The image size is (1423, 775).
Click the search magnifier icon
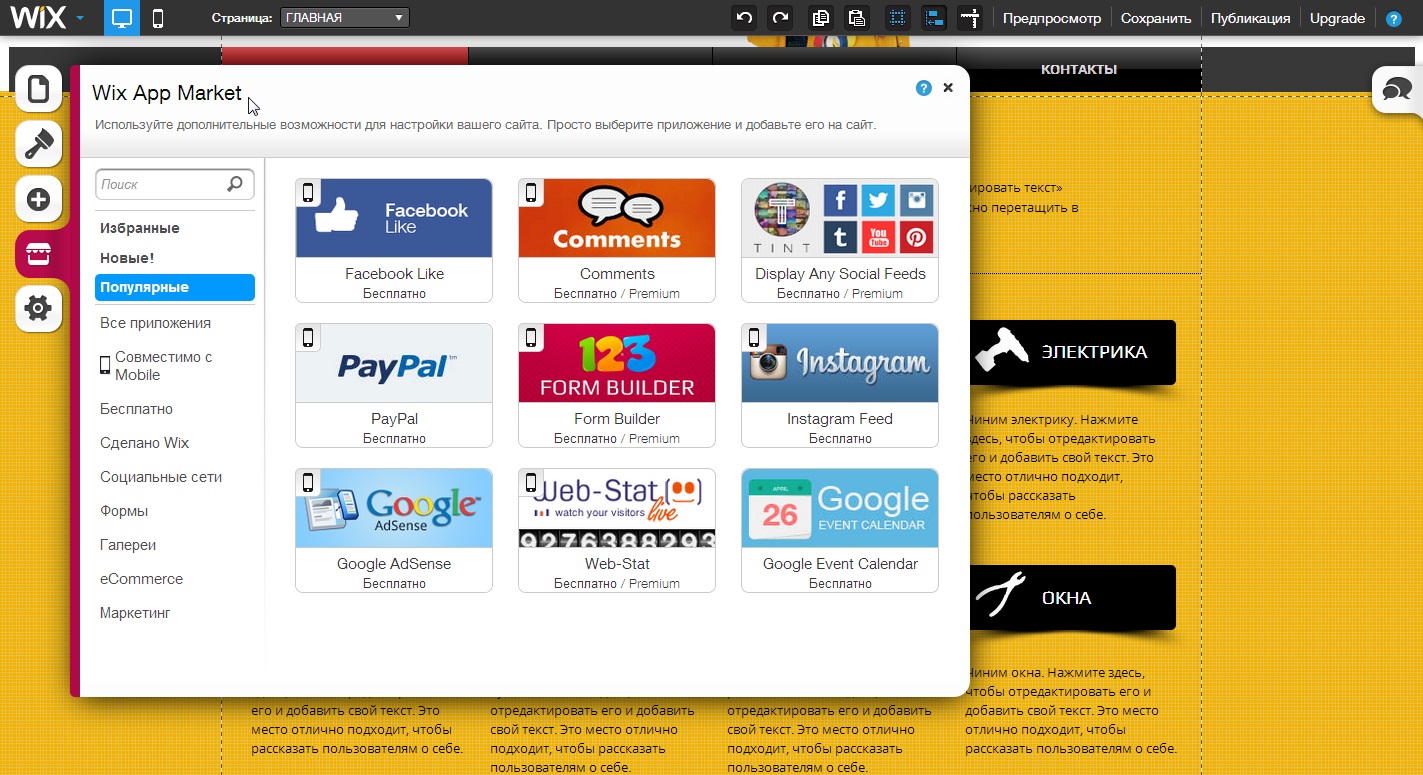235,184
